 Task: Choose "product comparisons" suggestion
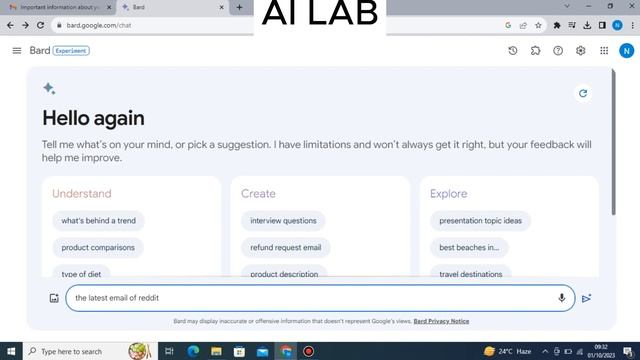pos(98,248)
